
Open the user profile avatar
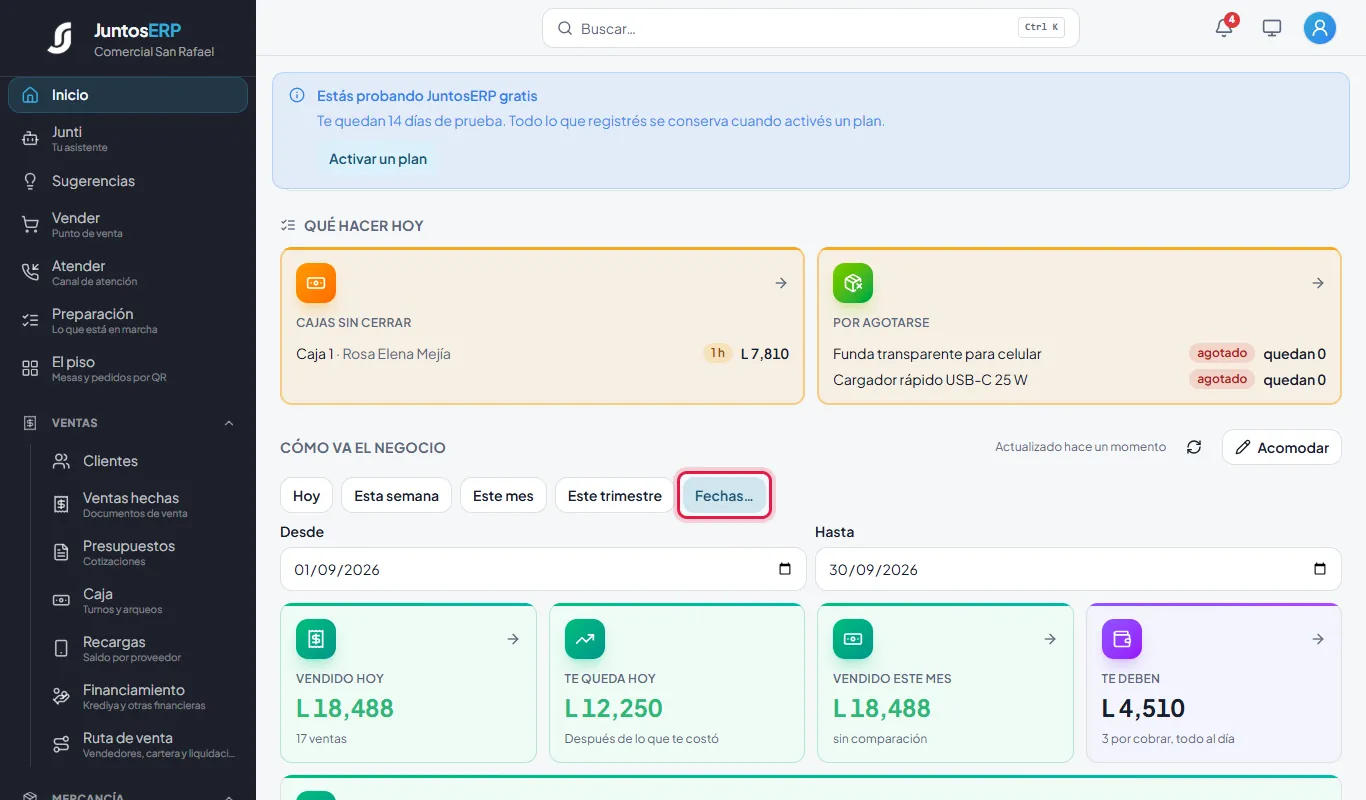click(1320, 28)
